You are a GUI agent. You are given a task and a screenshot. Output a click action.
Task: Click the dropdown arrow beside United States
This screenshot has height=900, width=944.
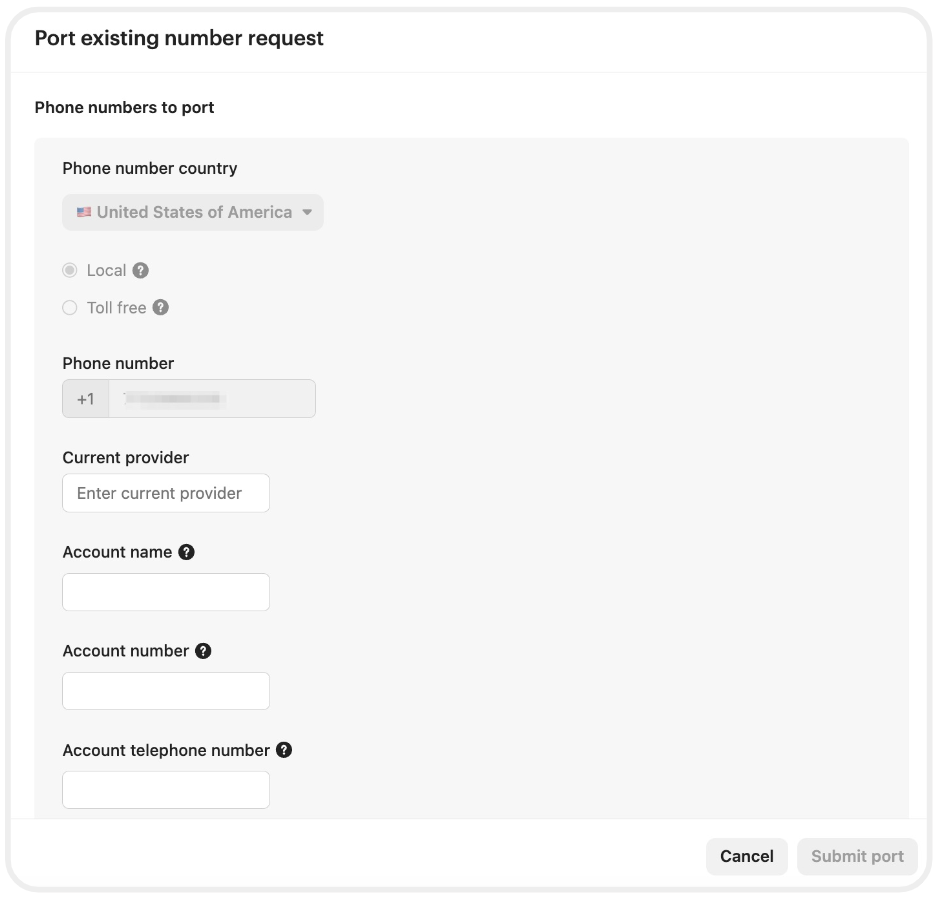pos(307,212)
